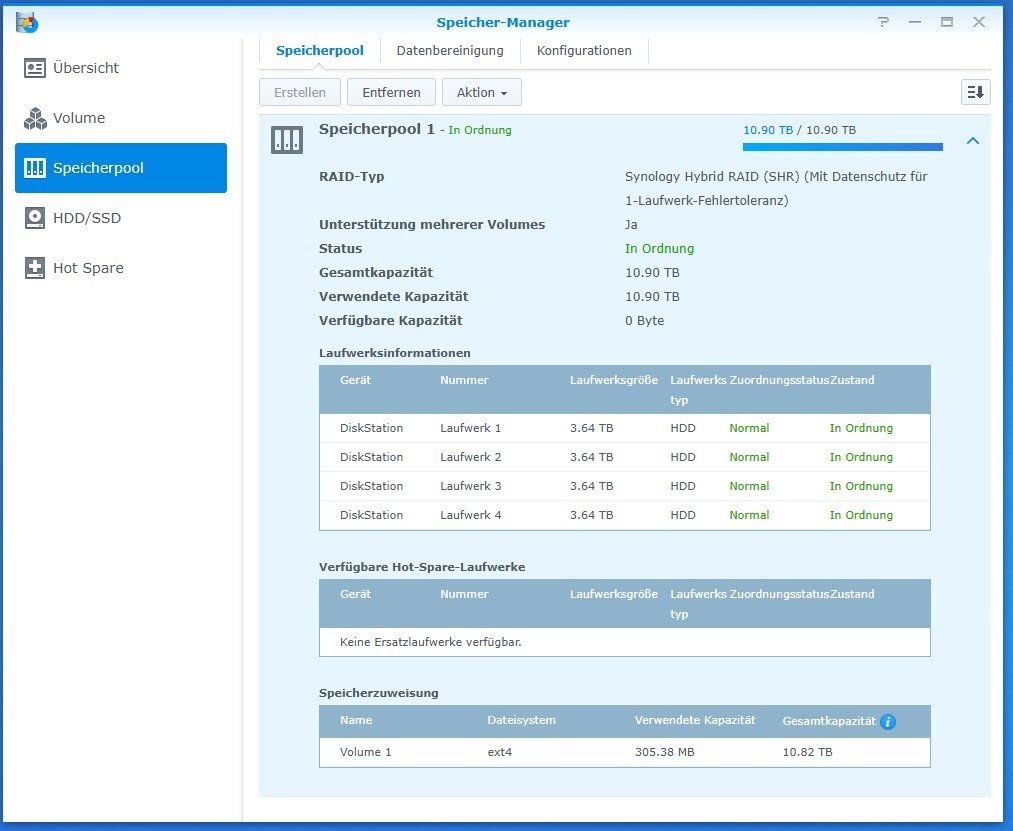The height and width of the screenshot is (831, 1013).
Task: Select the Laufwerk 1 row
Action: (x=625, y=428)
